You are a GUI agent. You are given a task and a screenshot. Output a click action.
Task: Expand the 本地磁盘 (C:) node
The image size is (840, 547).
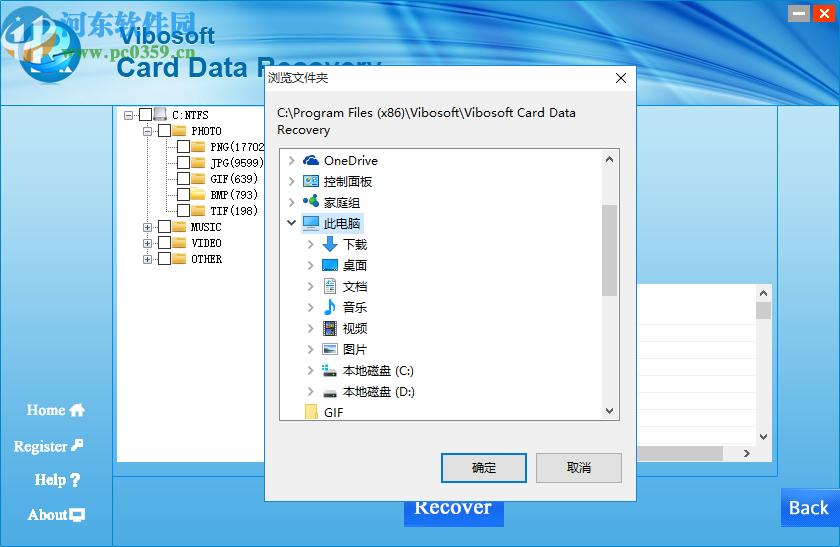[x=311, y=370]
